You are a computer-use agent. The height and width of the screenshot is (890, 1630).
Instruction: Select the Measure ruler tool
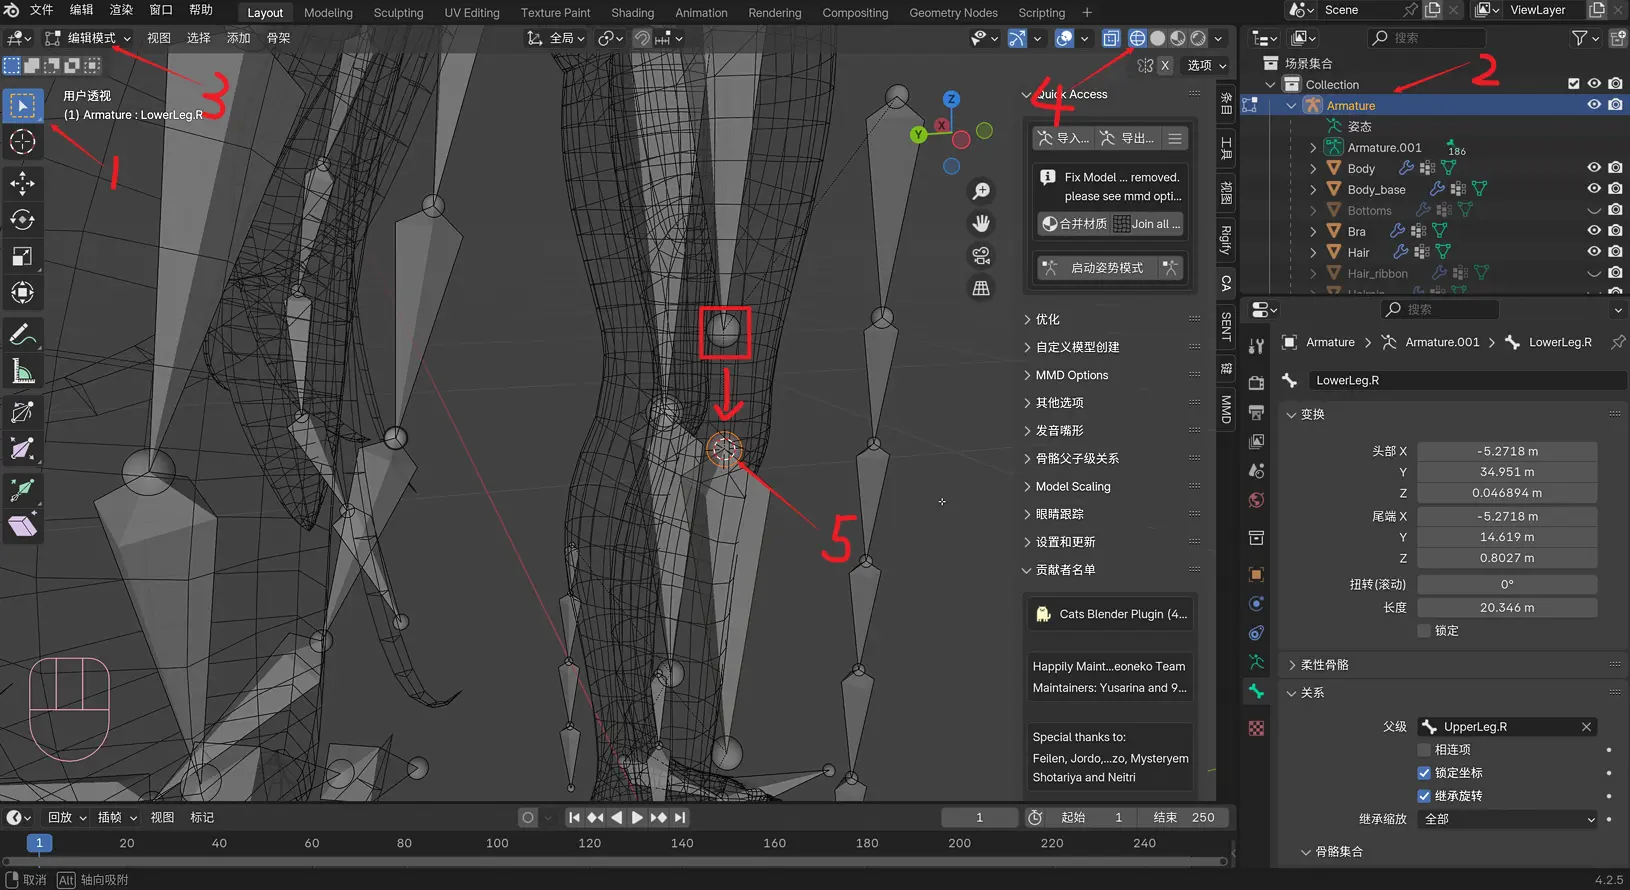tap(22, 372)
